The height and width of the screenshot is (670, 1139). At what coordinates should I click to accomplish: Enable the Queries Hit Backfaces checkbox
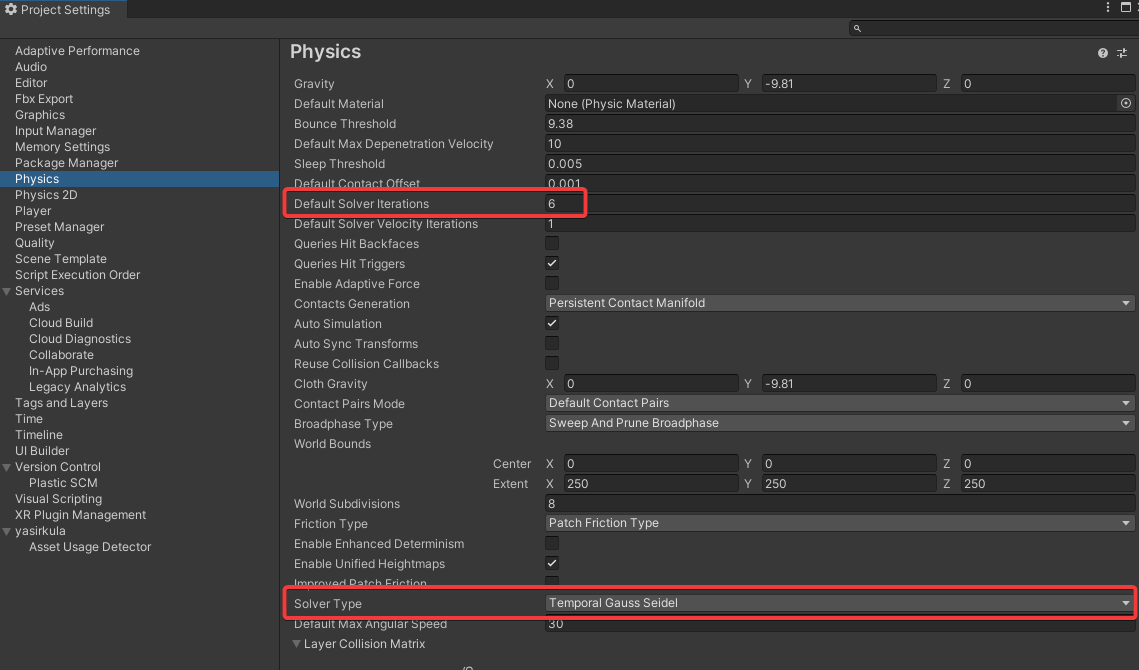click(552, 243)
